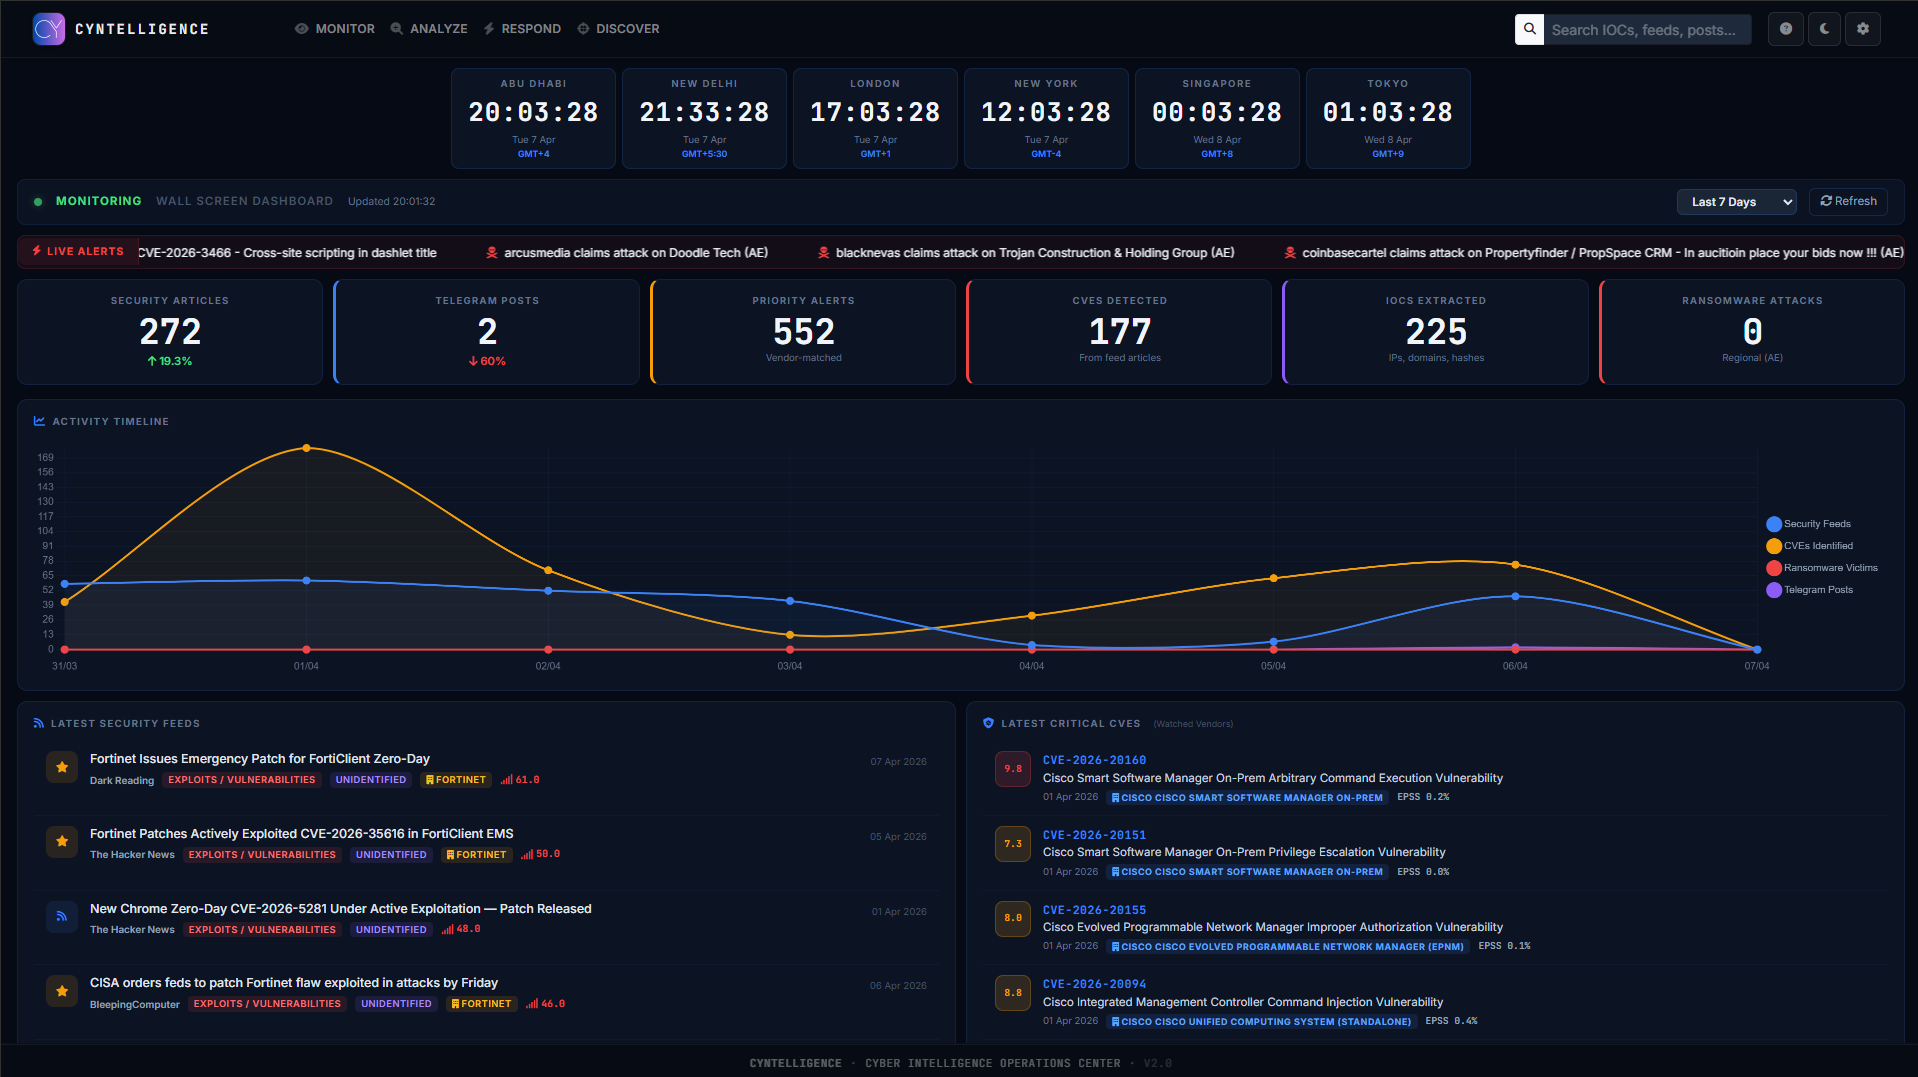
Task: Click the search magnifier icon
Action: point(1529,29)
